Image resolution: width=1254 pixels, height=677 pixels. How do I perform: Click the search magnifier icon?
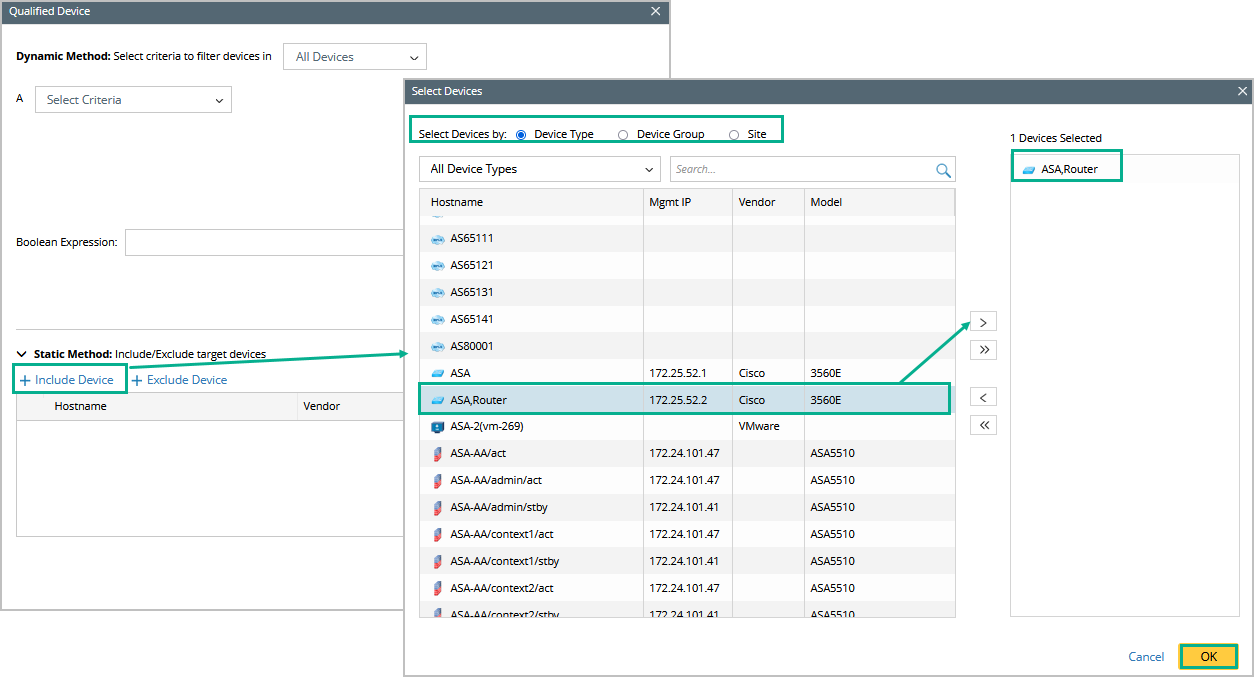click(x=942, y=170)
